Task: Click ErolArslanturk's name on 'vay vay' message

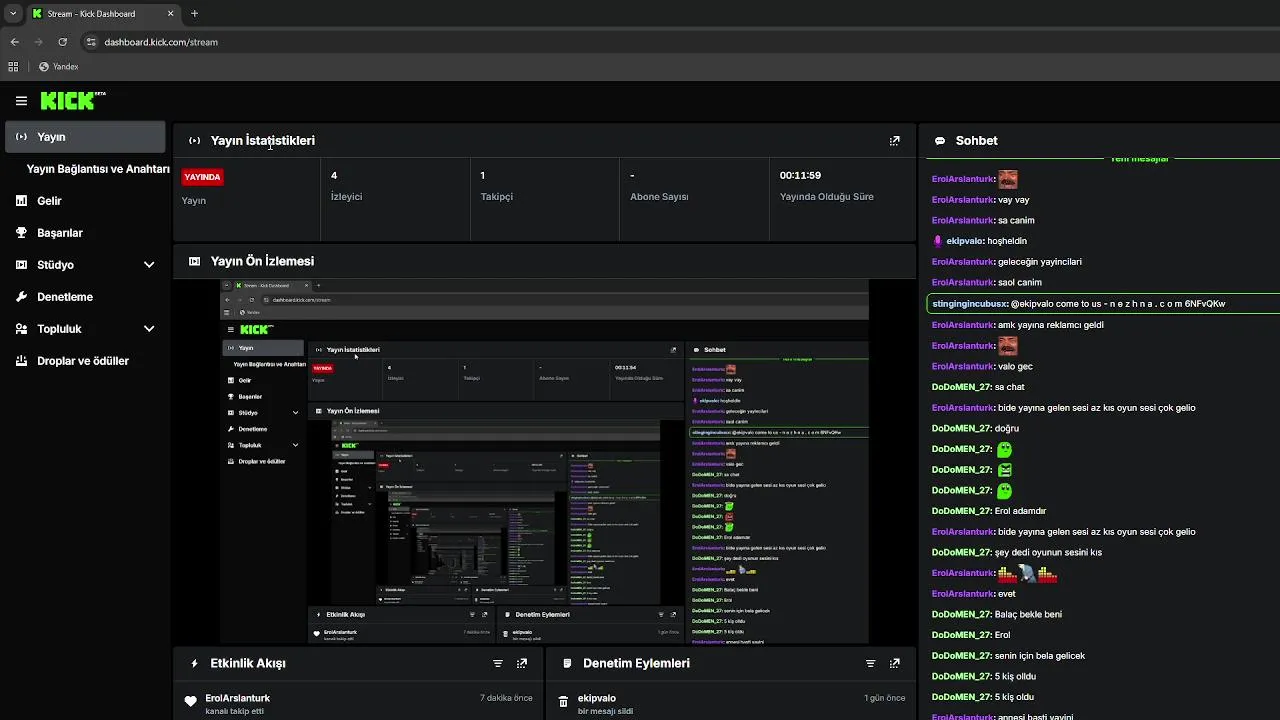Action: [x=963, y=200]
